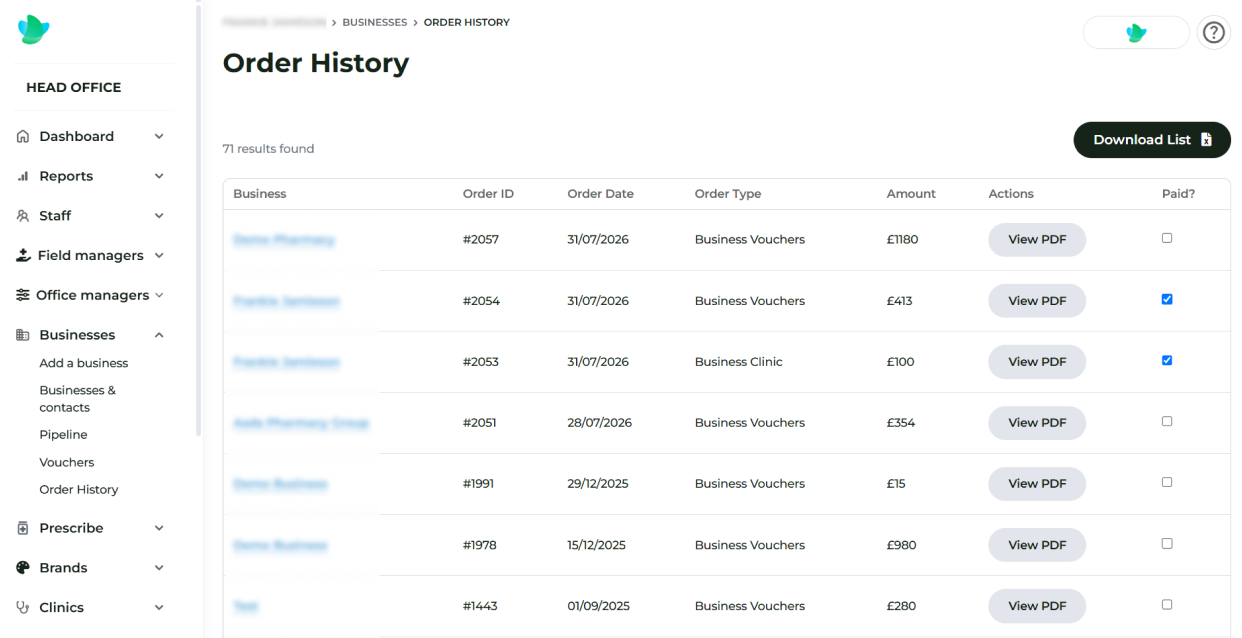
Task: Tick the Paid checkbox for order #2051
Action: 1167,421
